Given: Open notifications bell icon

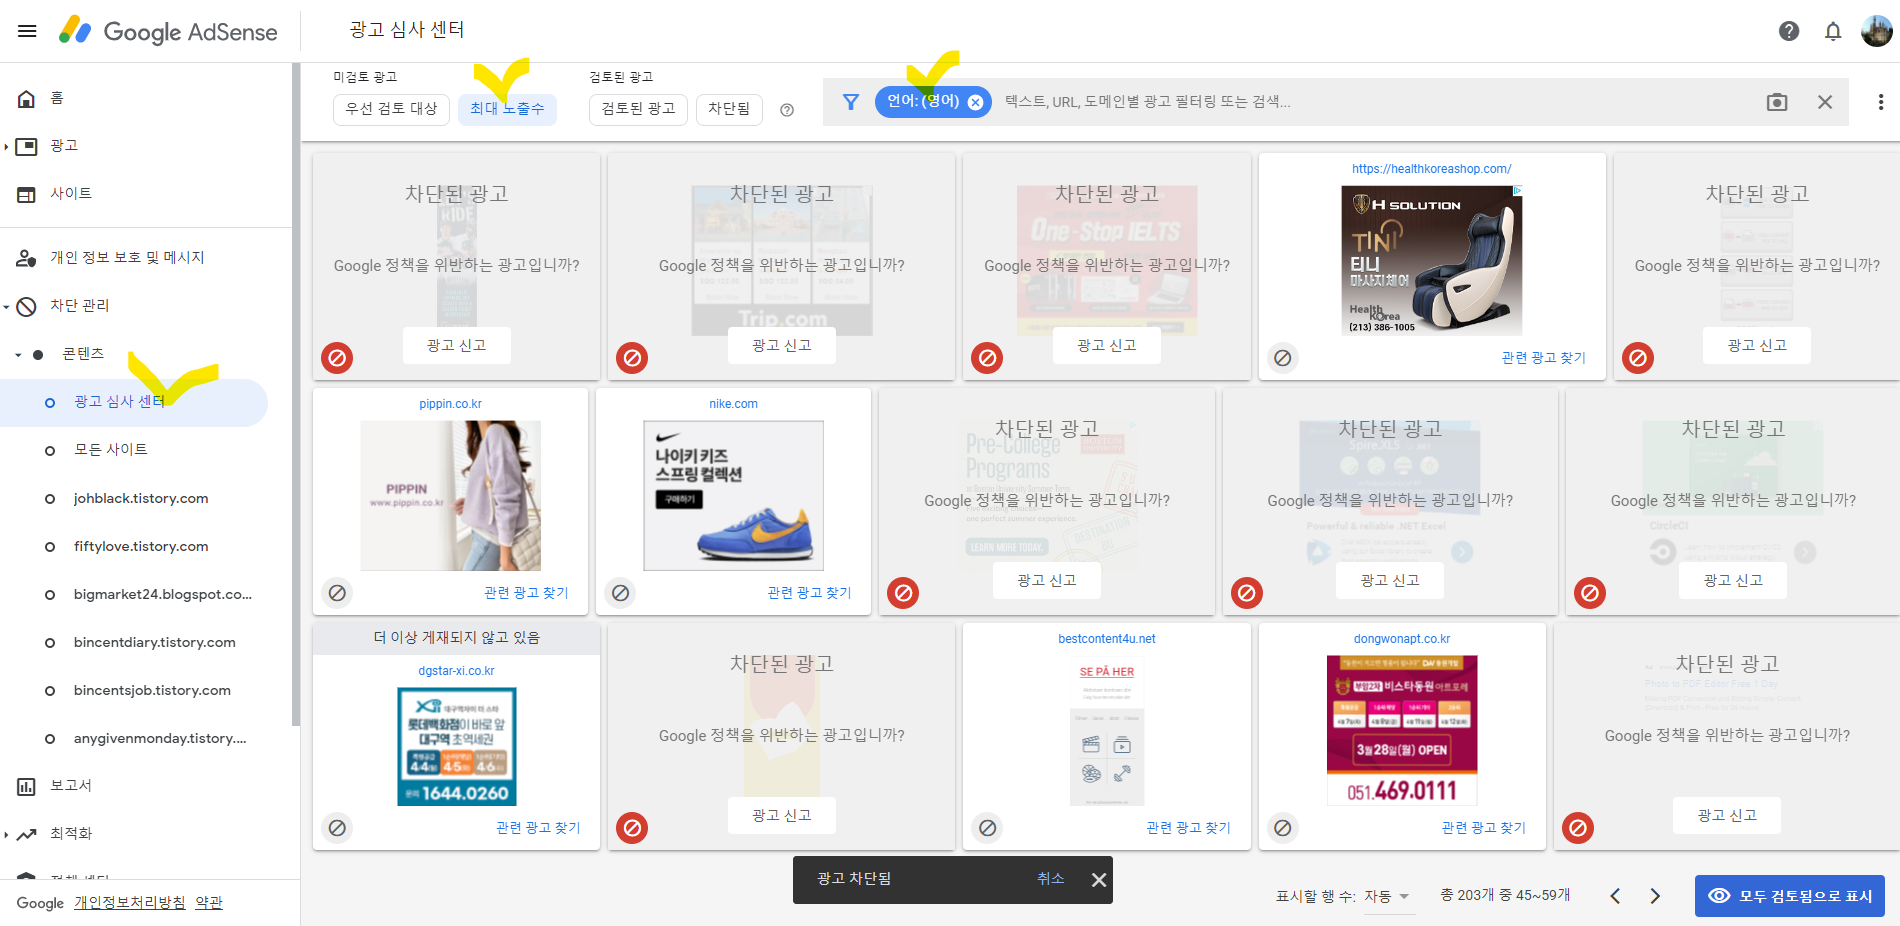Looking at the screenshot, I should click(1833, 31).
